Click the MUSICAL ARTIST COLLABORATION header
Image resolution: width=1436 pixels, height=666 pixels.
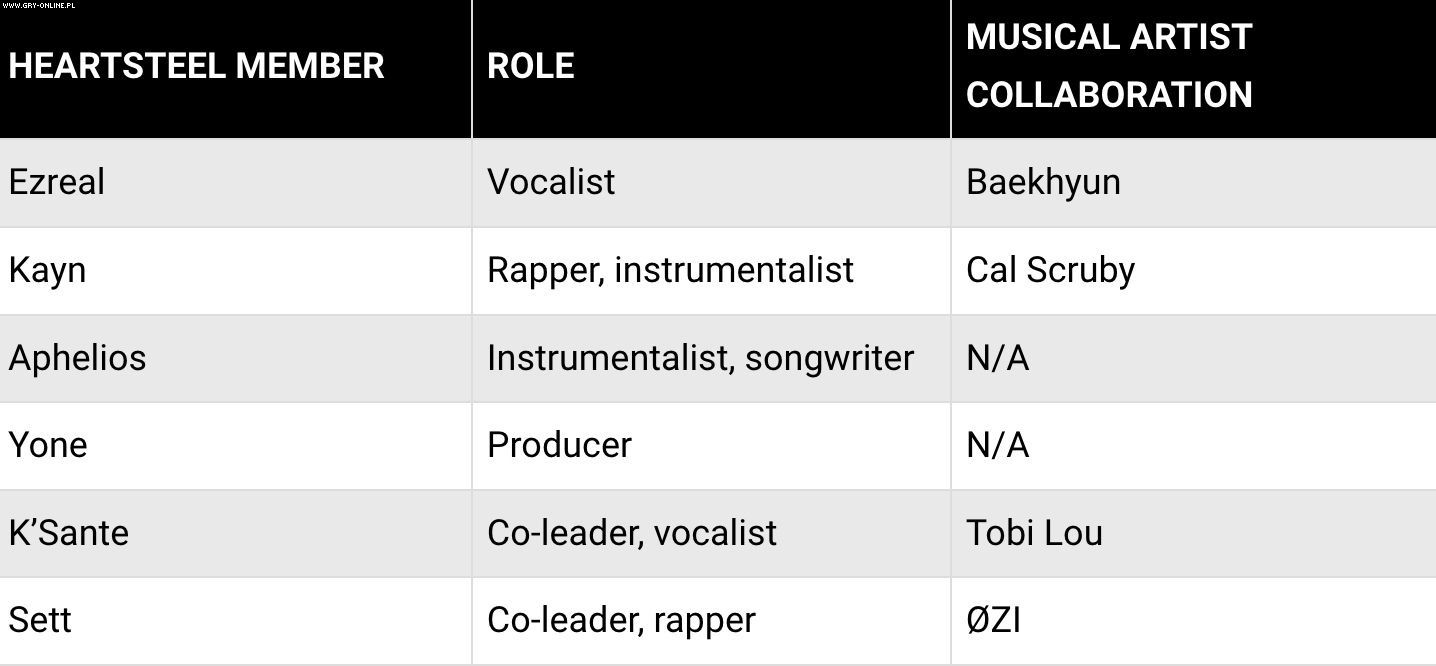pos(1109,66)
